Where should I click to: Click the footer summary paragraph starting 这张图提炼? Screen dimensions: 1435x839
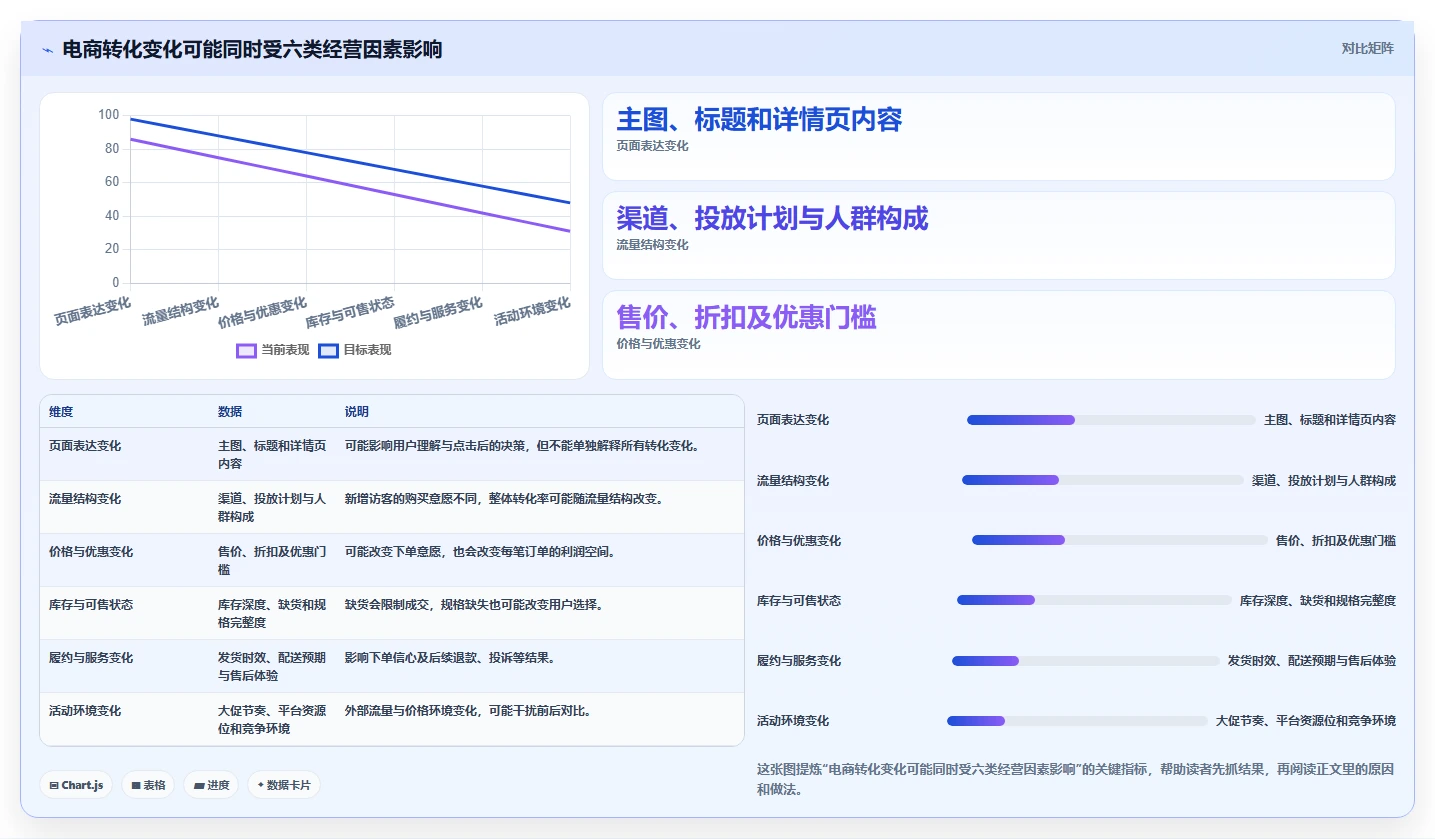click(1076, 779)
